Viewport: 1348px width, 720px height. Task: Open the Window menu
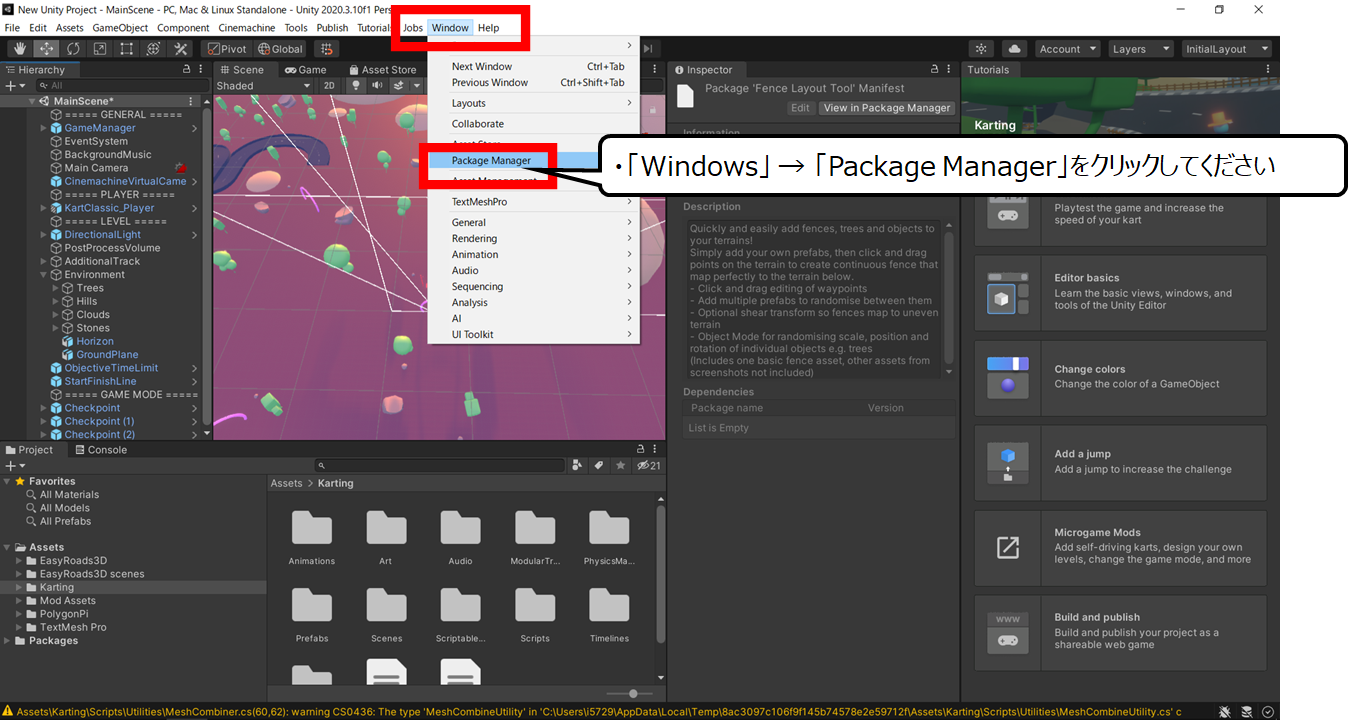click(x=450, y=28)
